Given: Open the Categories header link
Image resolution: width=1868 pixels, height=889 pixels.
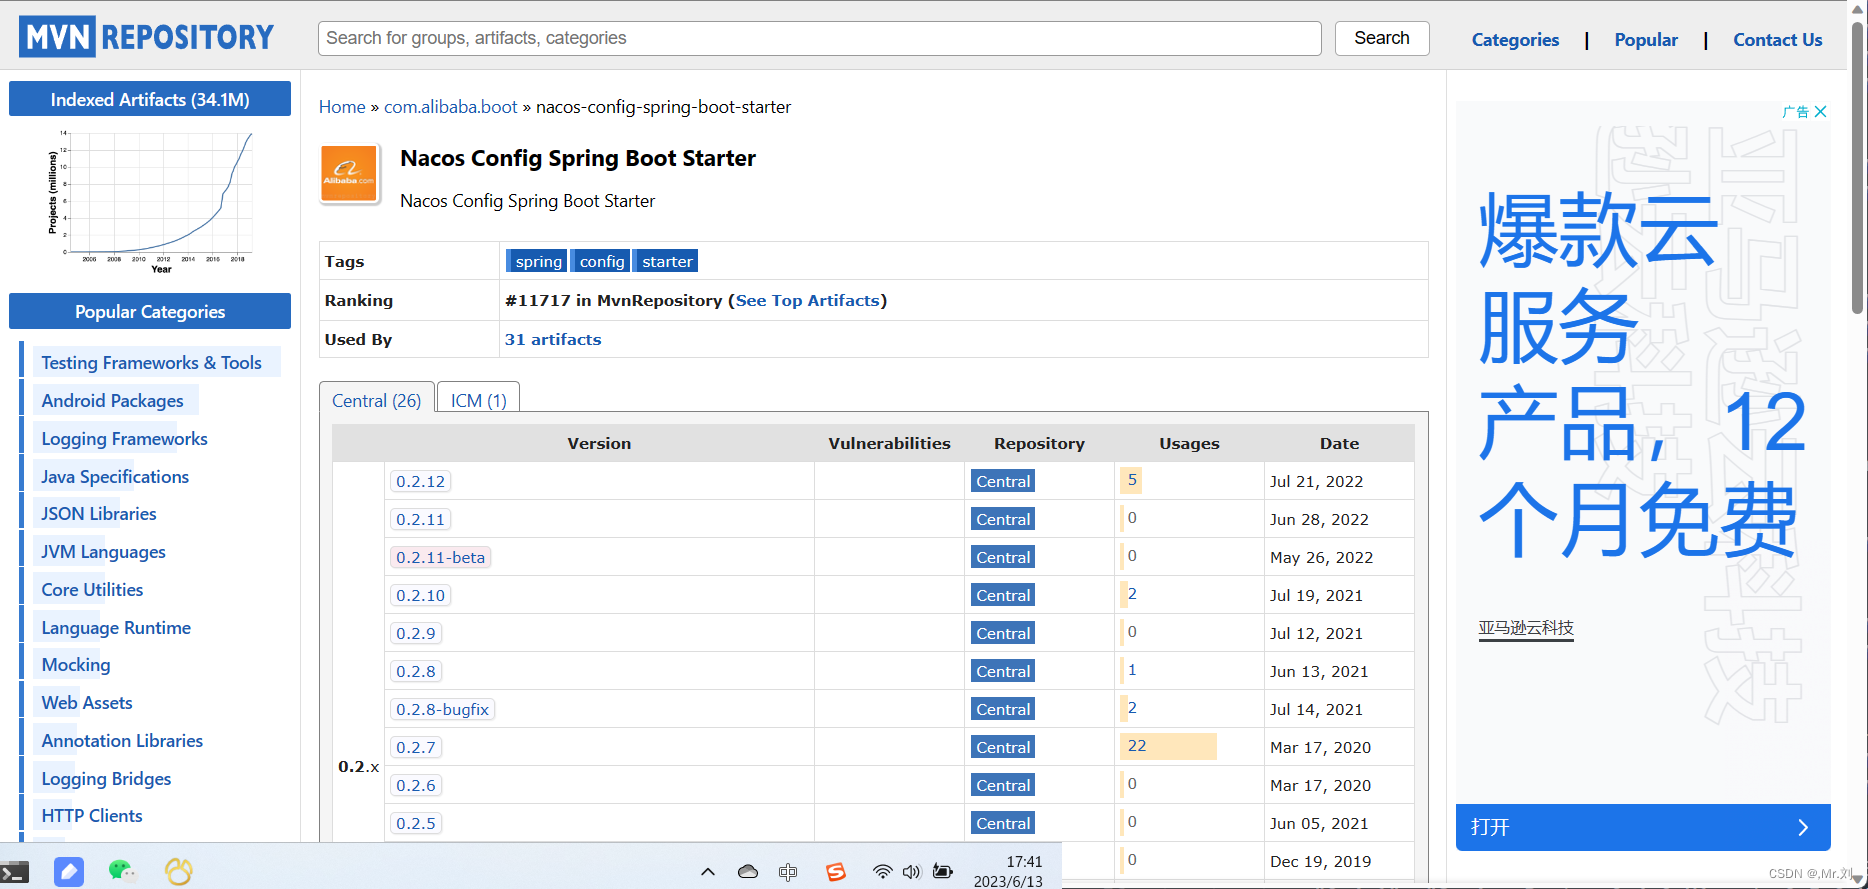Looking at the screenshot, I should pyautogui.click(x=1515, y=40).
